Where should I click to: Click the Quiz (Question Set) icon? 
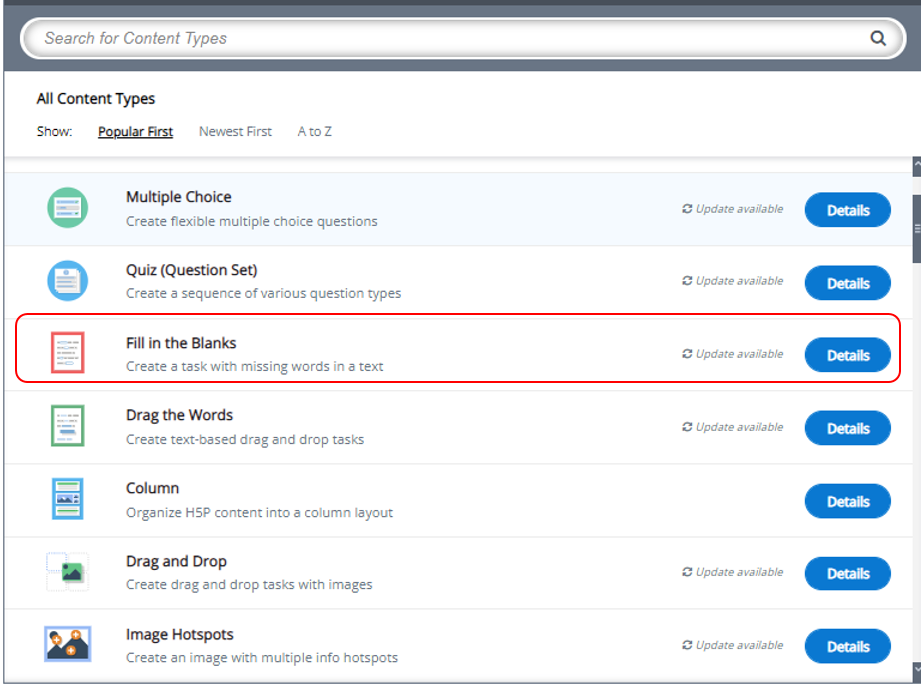tap(67, 281)
